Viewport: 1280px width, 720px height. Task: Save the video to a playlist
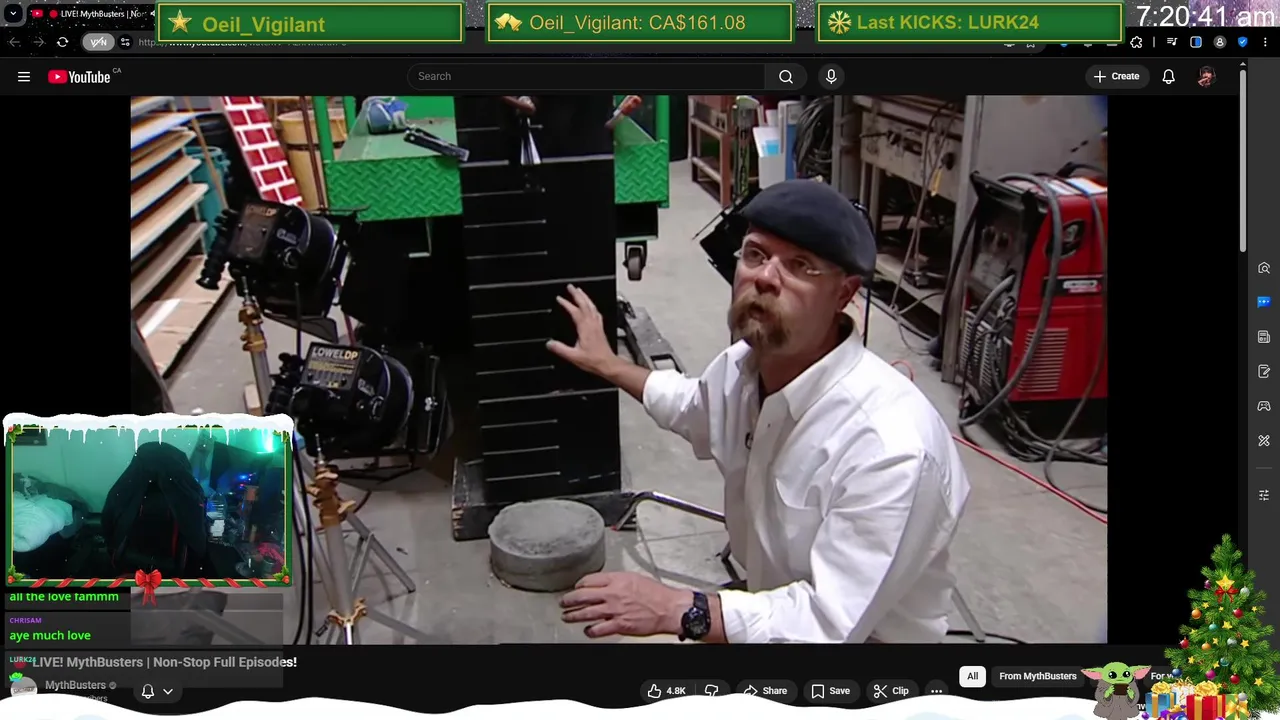coord(830,690)
